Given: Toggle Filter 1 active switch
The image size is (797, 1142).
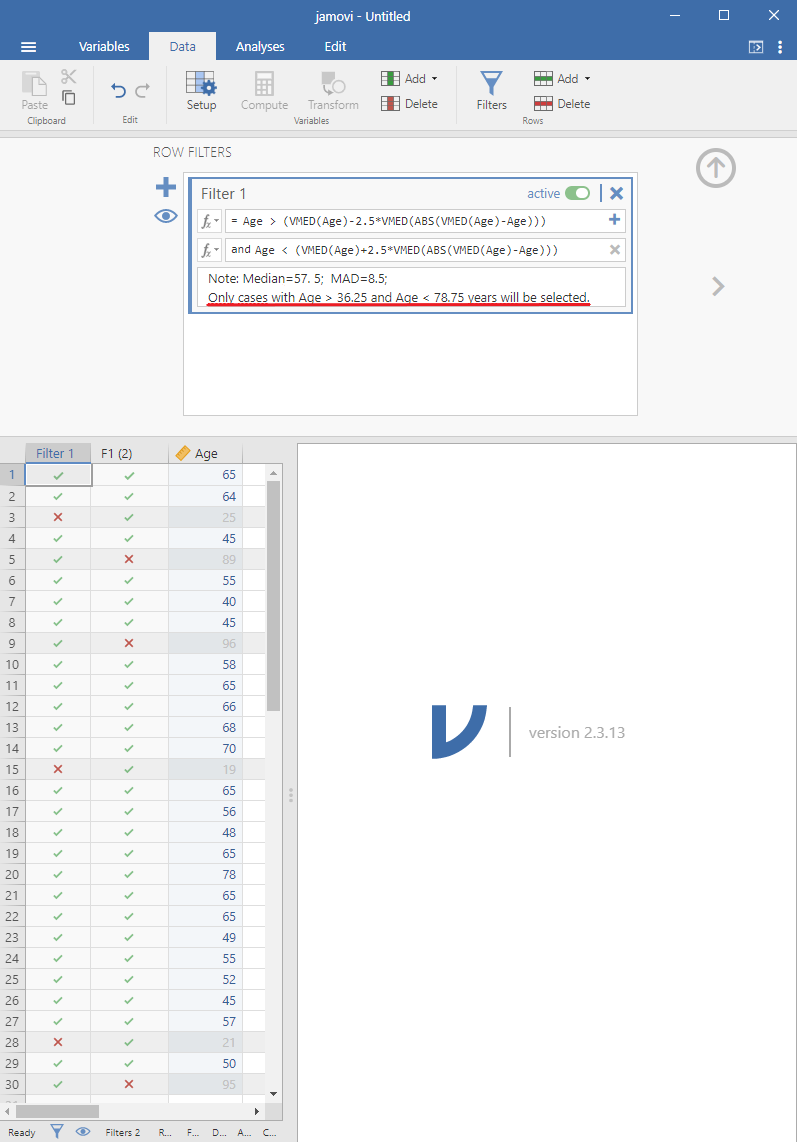Looking at the screenshot, I should [577, 194].
